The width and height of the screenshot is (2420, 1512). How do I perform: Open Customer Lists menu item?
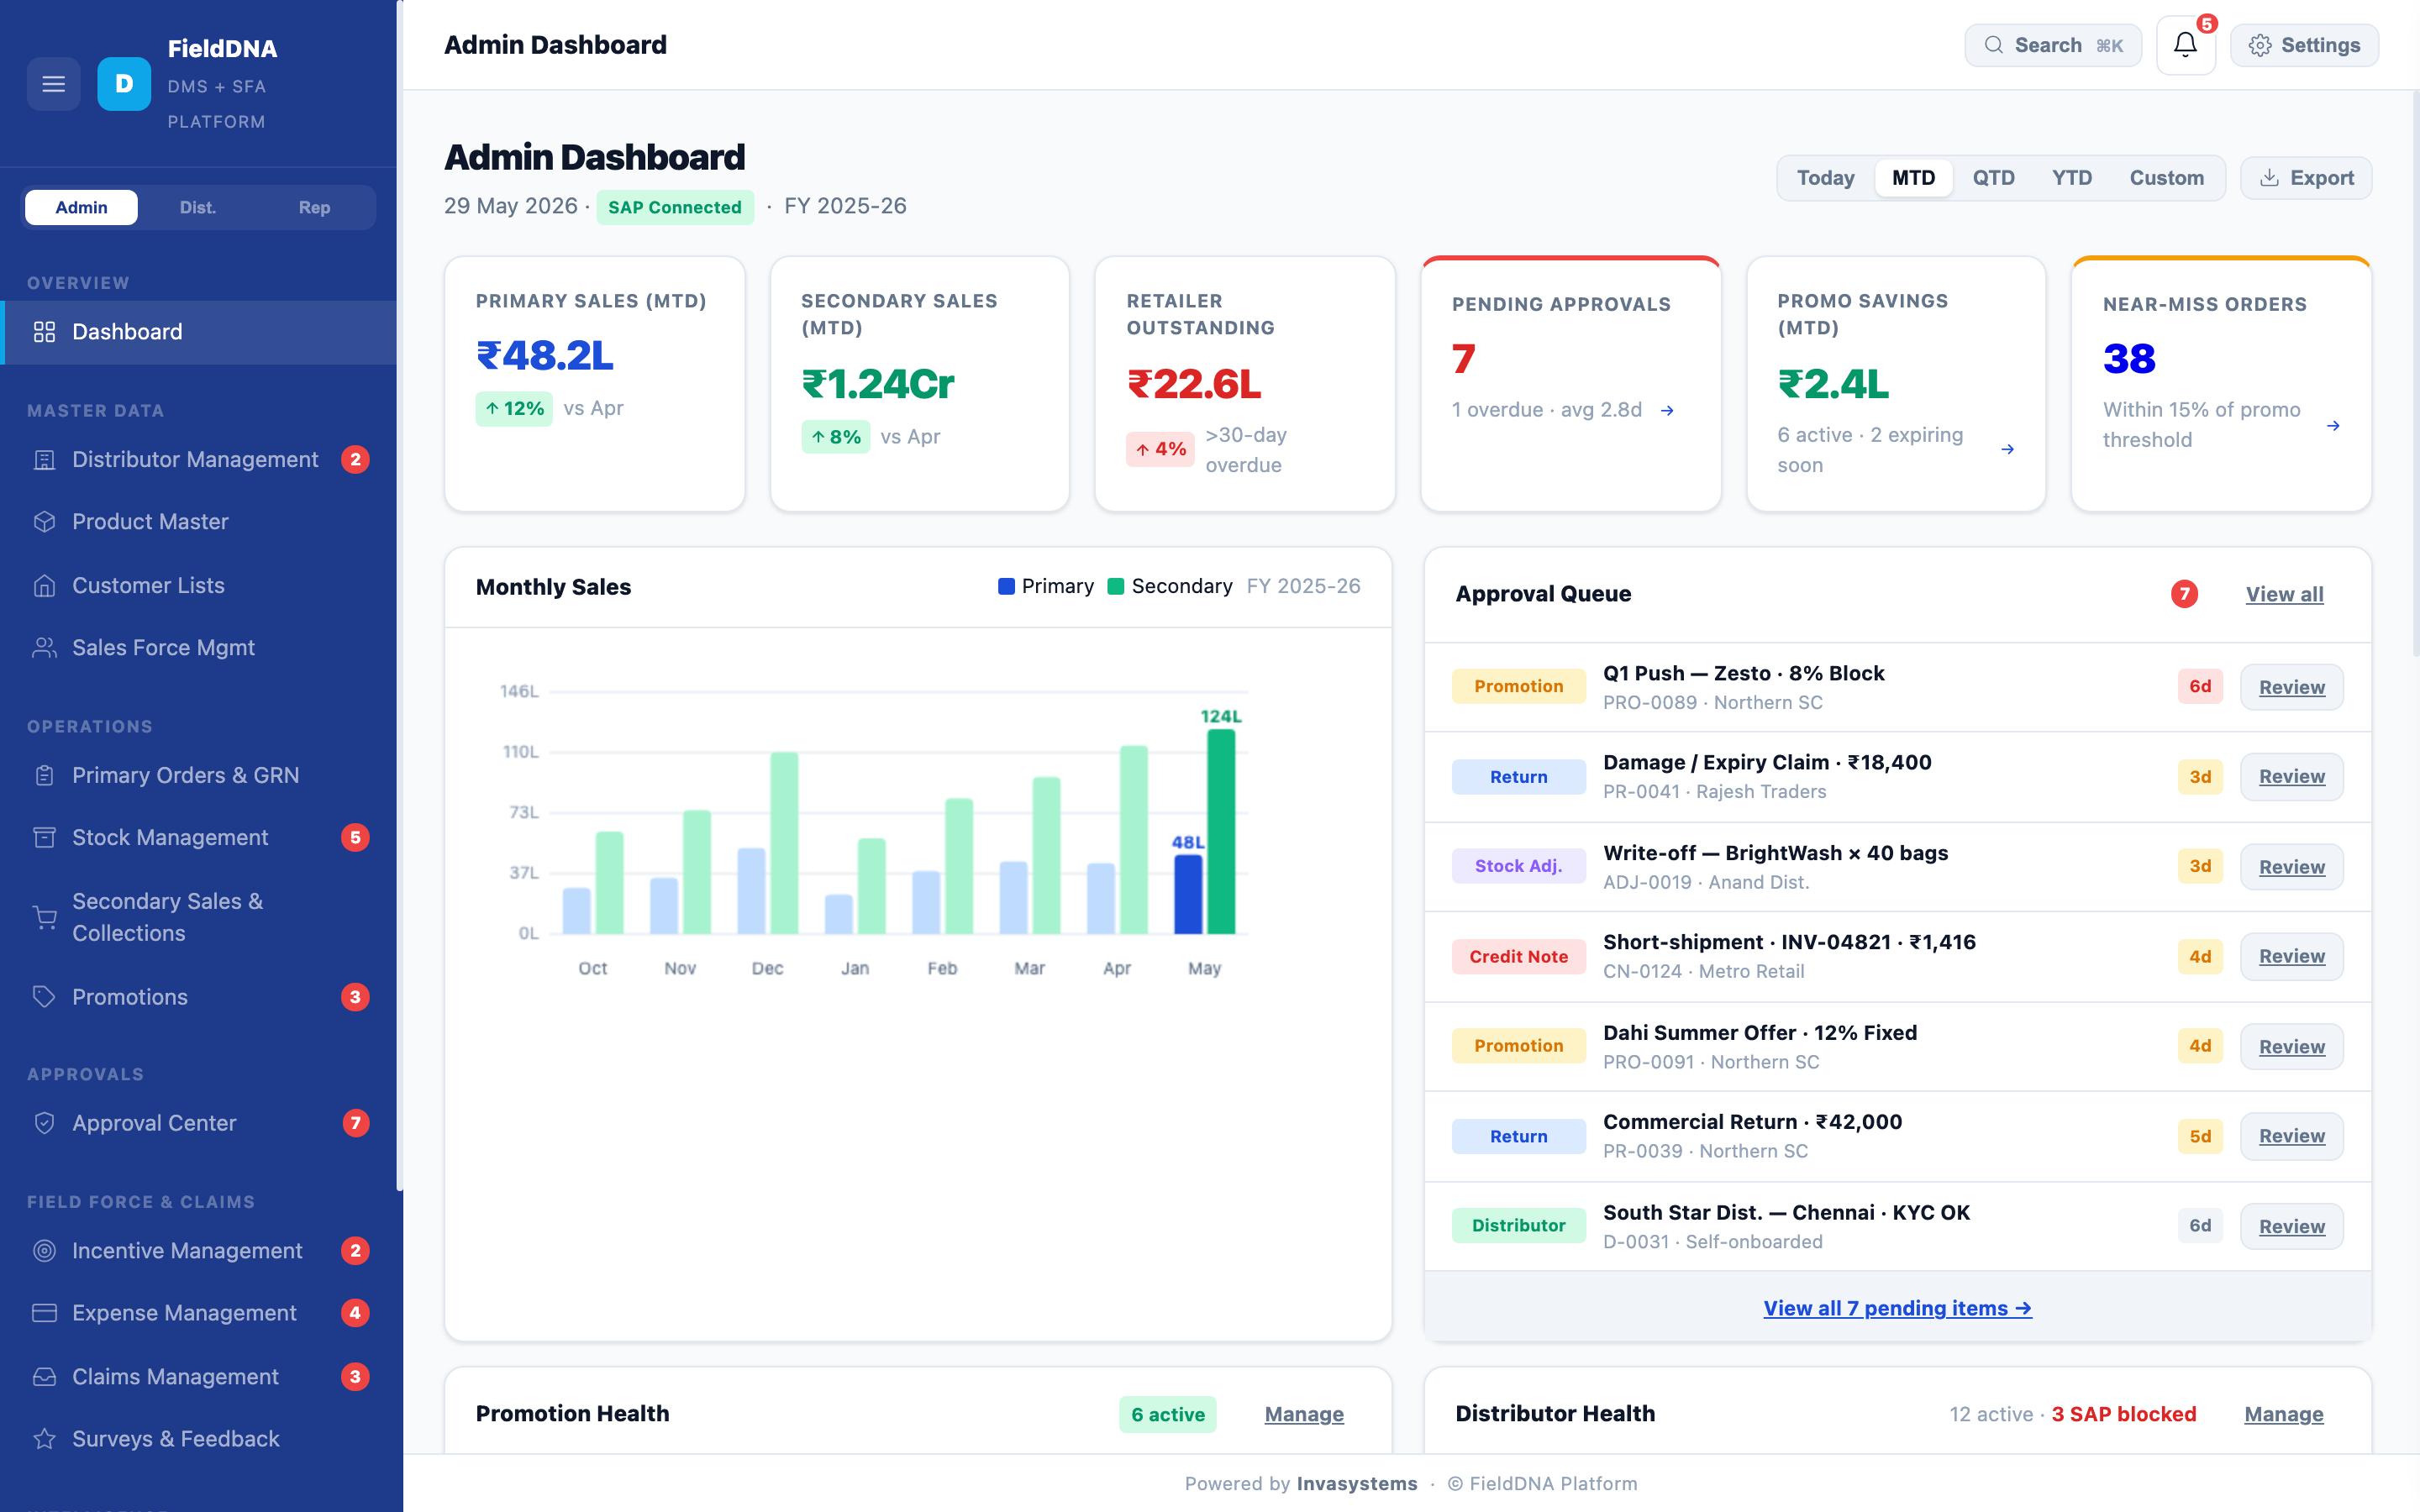click(200, 586)
